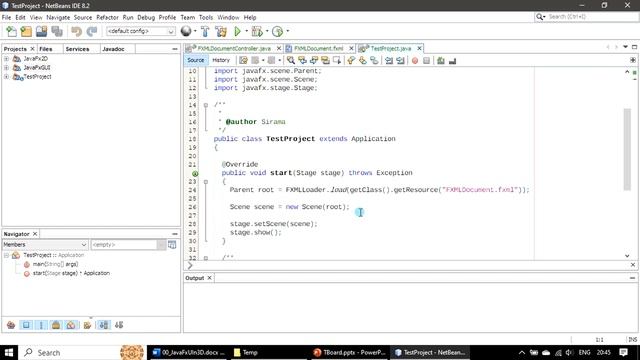Open the Run Project dropdown arrow
The width and height of the screenshot is (640, 360).
(x=247, y=31)
